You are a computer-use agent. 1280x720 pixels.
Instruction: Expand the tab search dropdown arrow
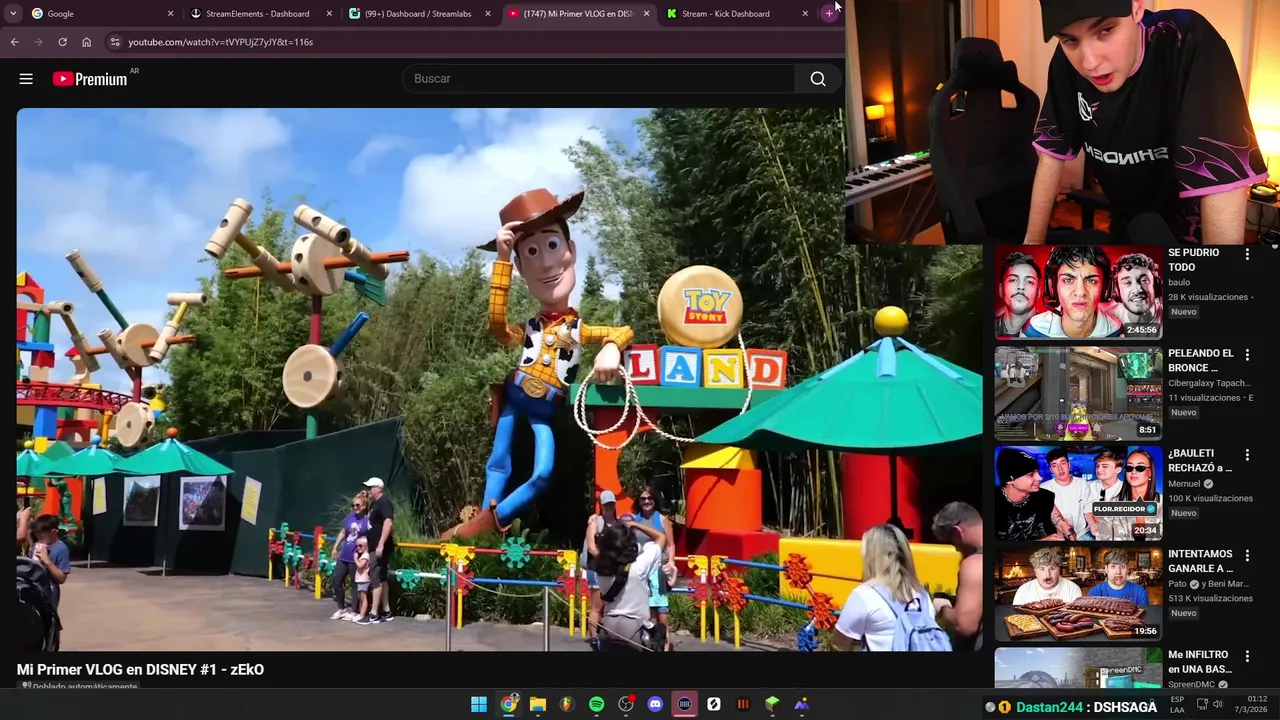(12, 13)
